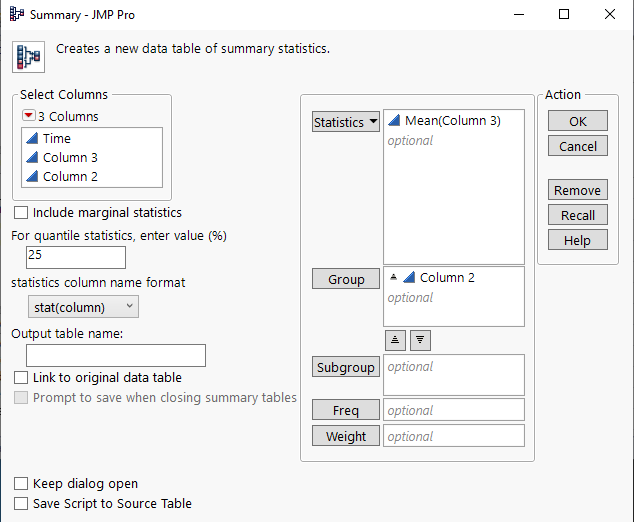Check the Keep dialog open option
Image resolution: width=634 pixels, height=522 pixels.
point(21,484)
